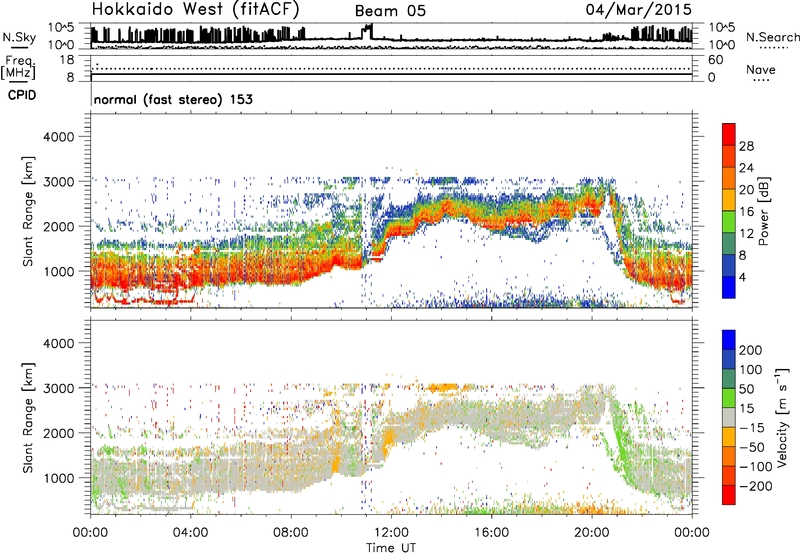The height and width of the screenshot is (554, 800).
Task: Click the '1000' tick in velocity panel
Action: click(x=59, y=478)
